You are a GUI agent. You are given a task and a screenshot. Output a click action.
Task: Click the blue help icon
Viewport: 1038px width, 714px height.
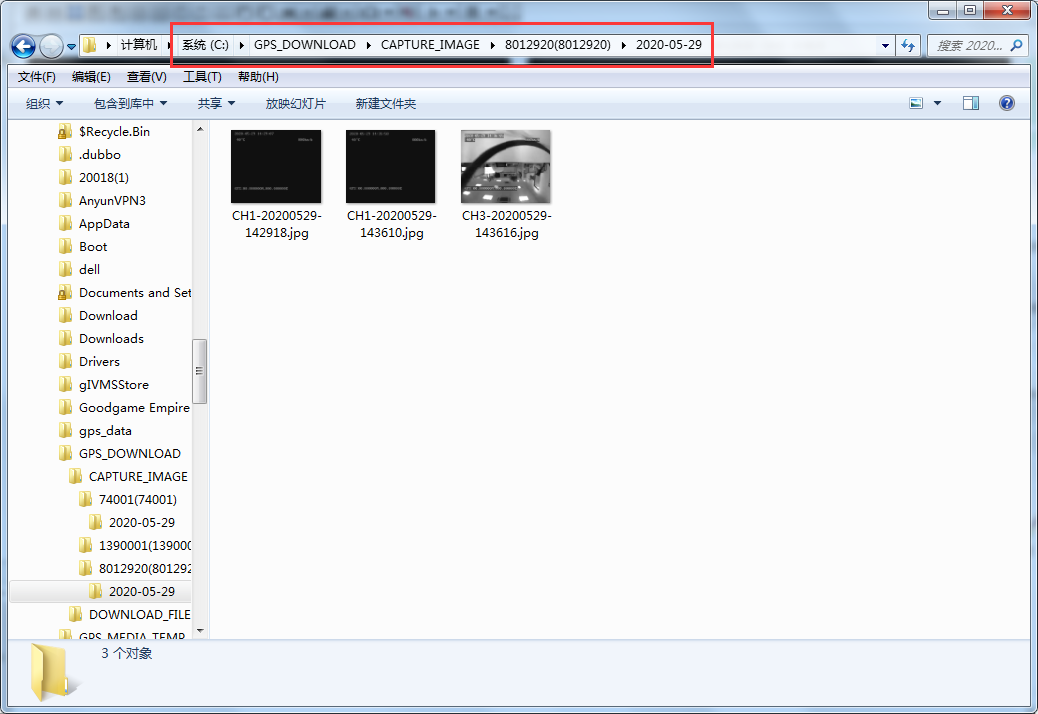tap(1007, 103)
